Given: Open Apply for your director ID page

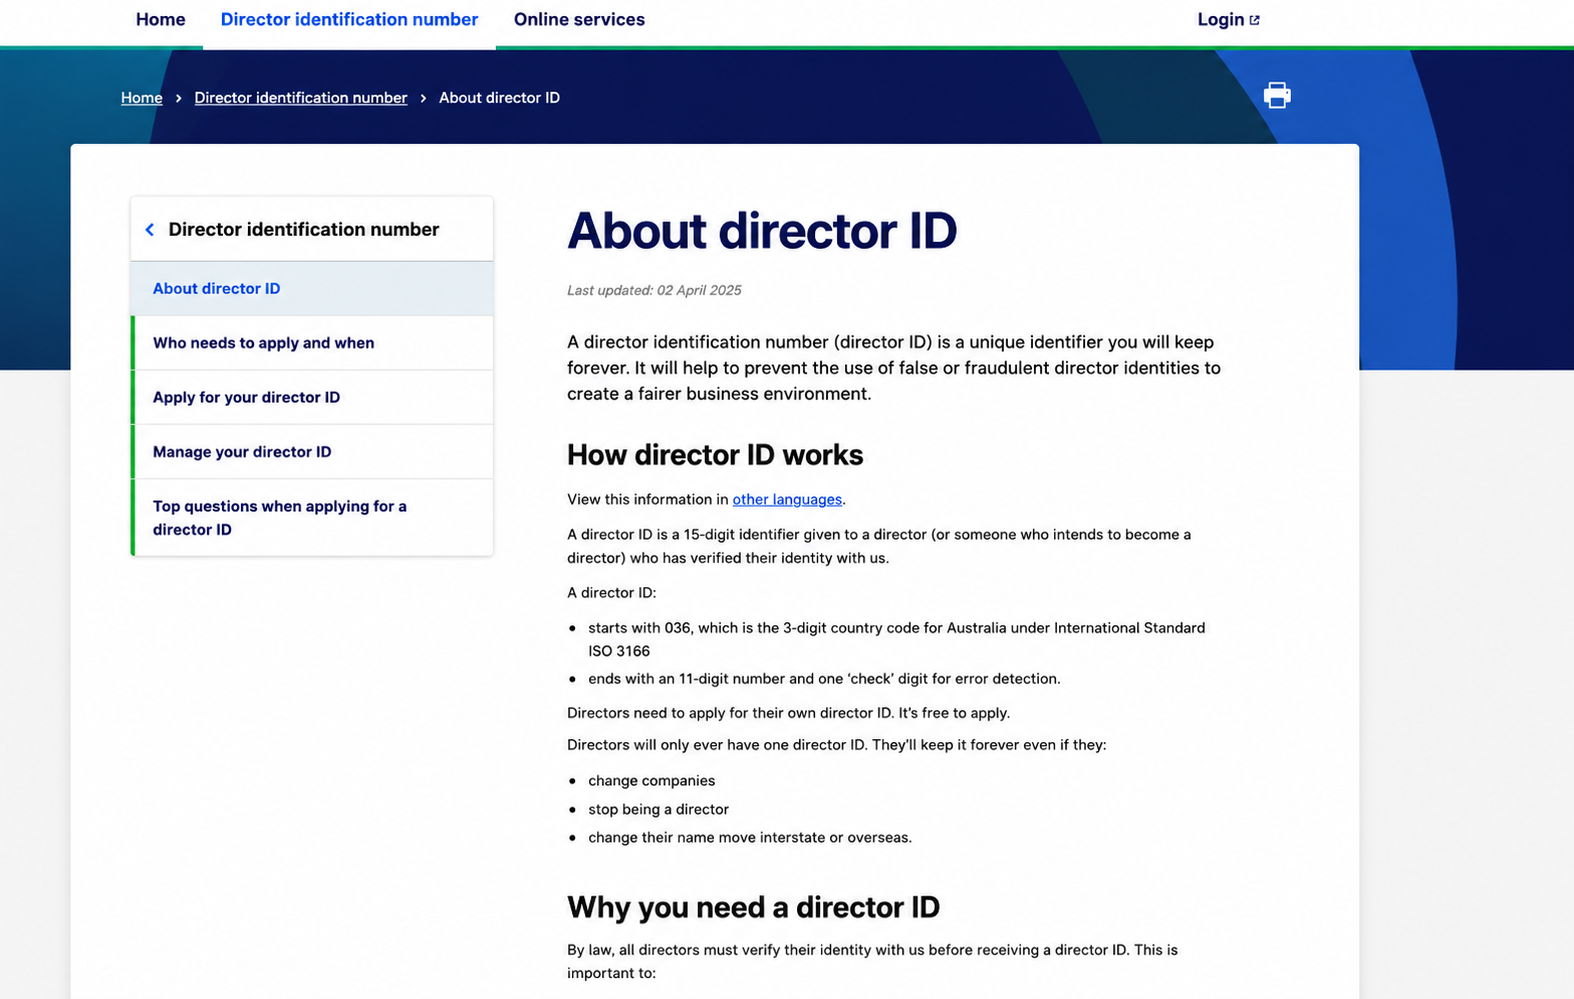Looking at the screenshot, I should (312, 397).
